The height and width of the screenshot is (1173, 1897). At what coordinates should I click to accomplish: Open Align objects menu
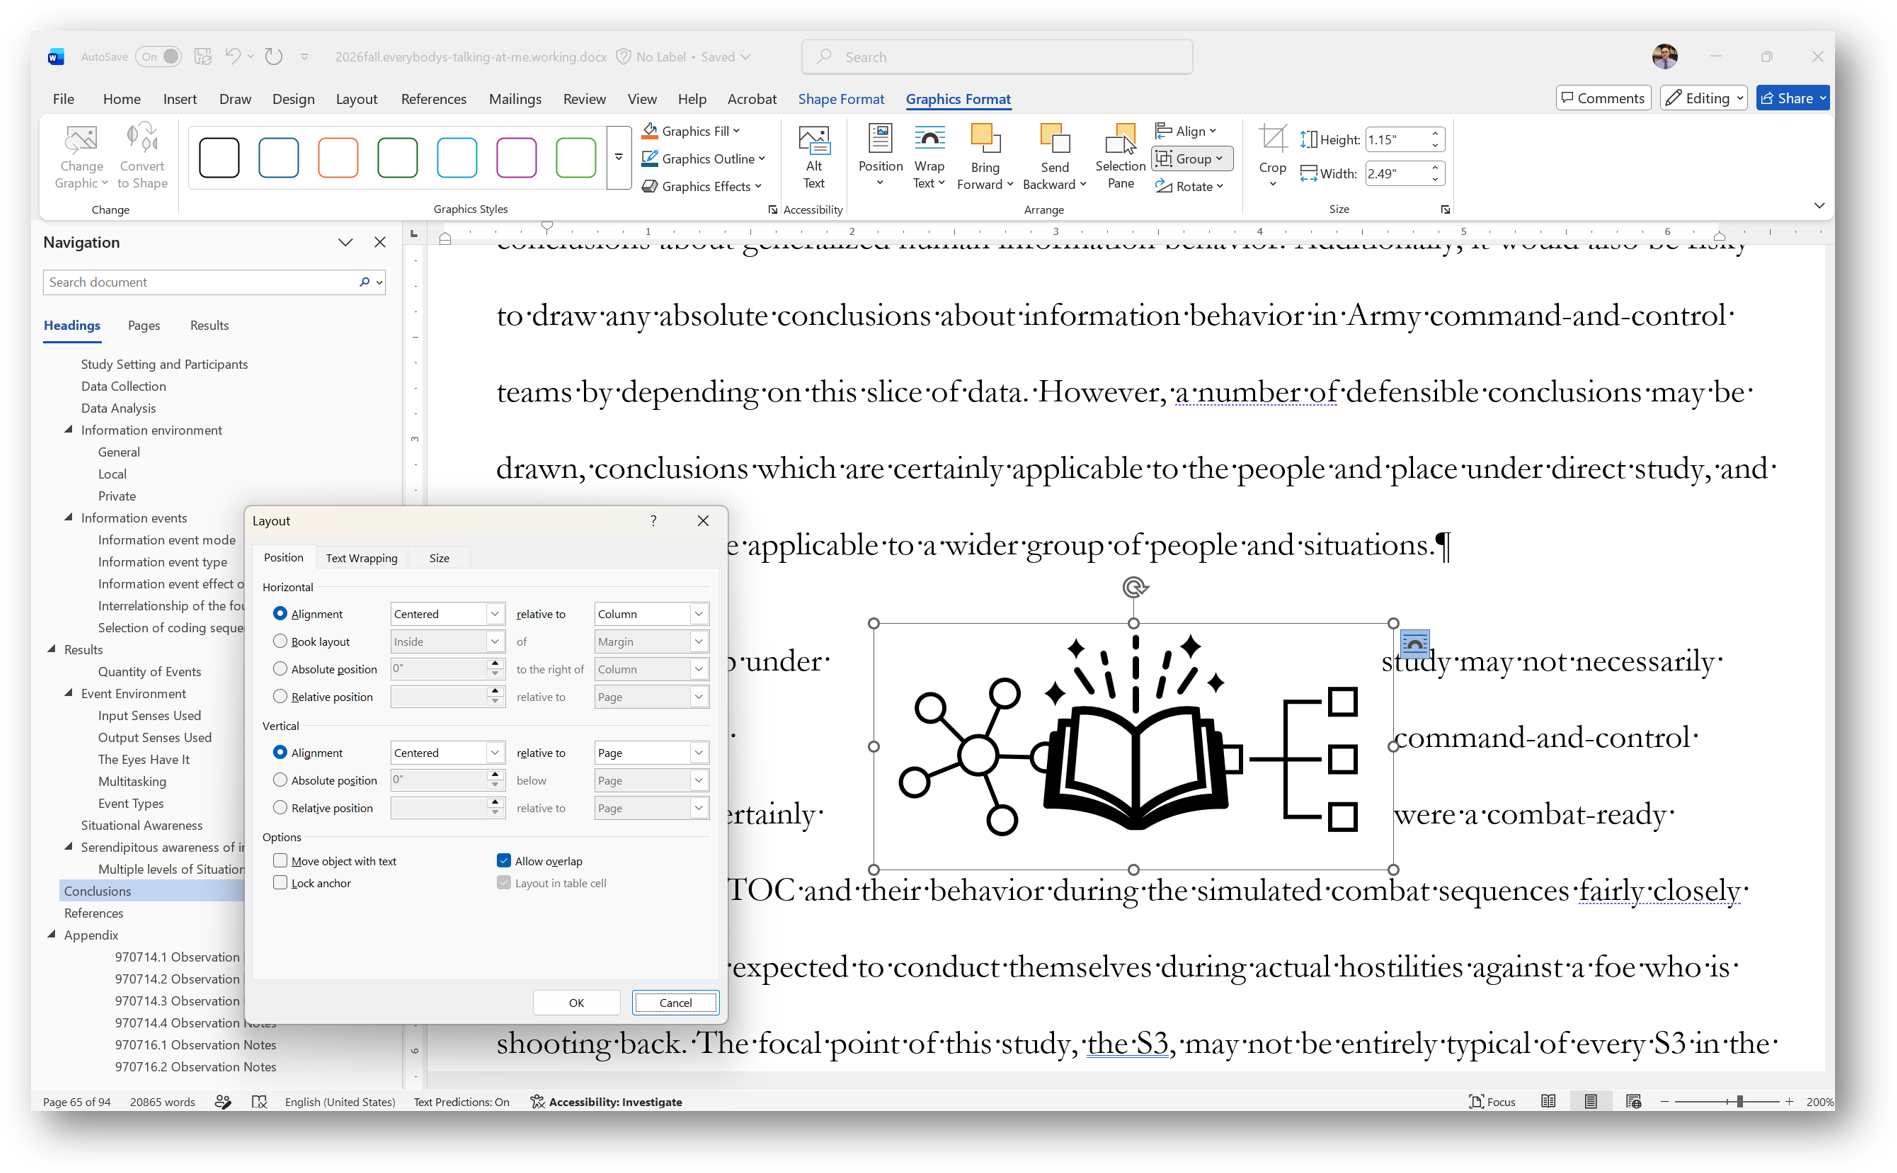(x=1186, y=131)
